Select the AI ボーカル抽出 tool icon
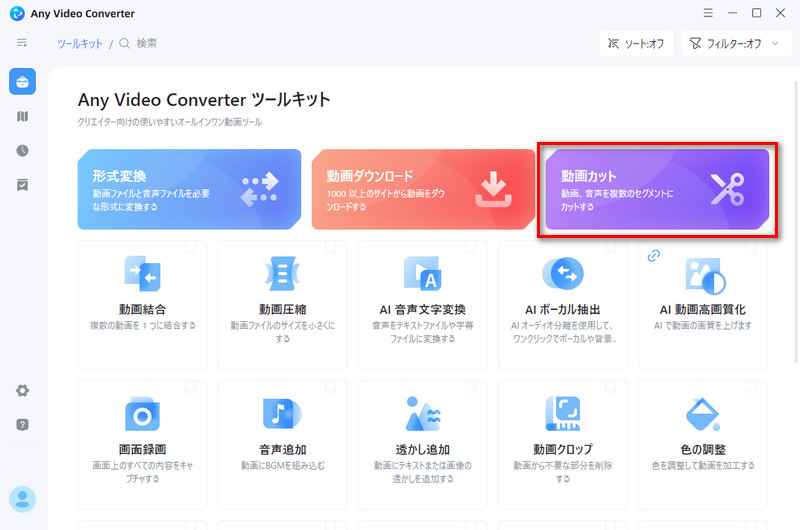 click(563, 273)
